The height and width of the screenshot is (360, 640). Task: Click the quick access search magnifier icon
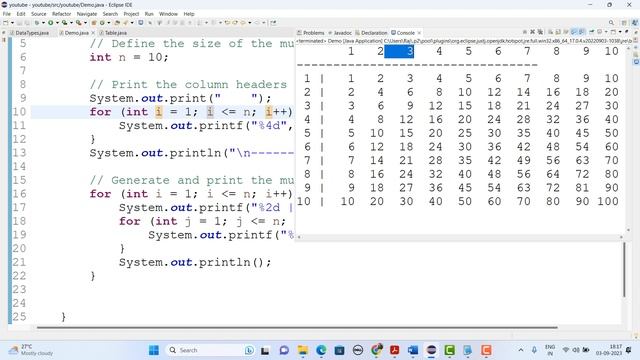click(611, 22)
